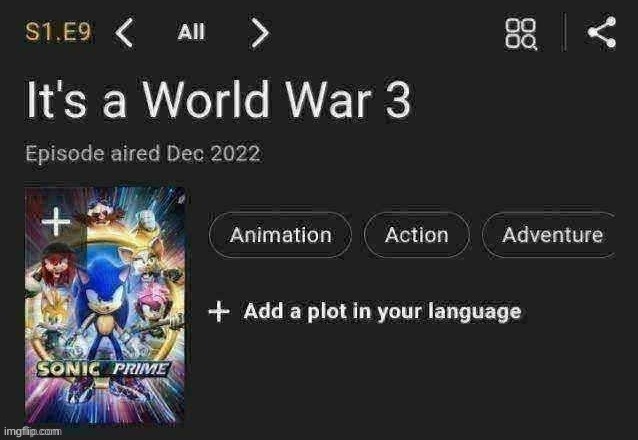Add Sonic Prime to watchlist via poster plus
The height and width of the screenshot is (440, 638).
(56, 221)
